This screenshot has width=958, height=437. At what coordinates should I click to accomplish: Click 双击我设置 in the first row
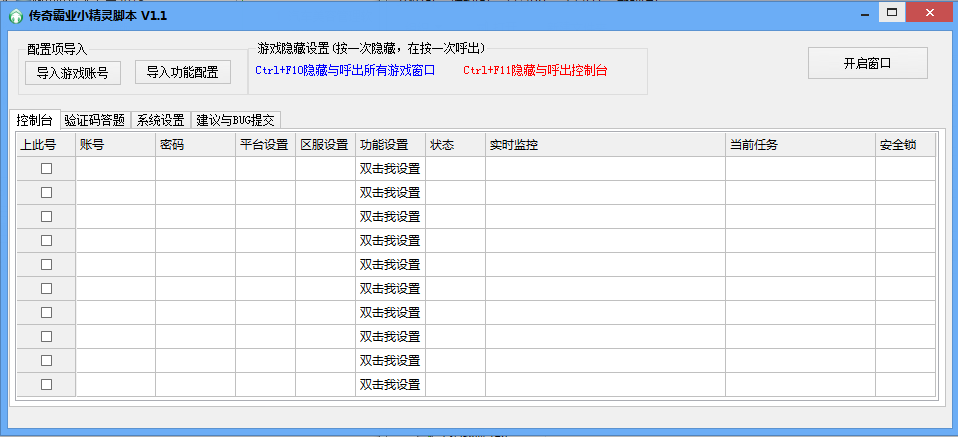click(390, 168)
